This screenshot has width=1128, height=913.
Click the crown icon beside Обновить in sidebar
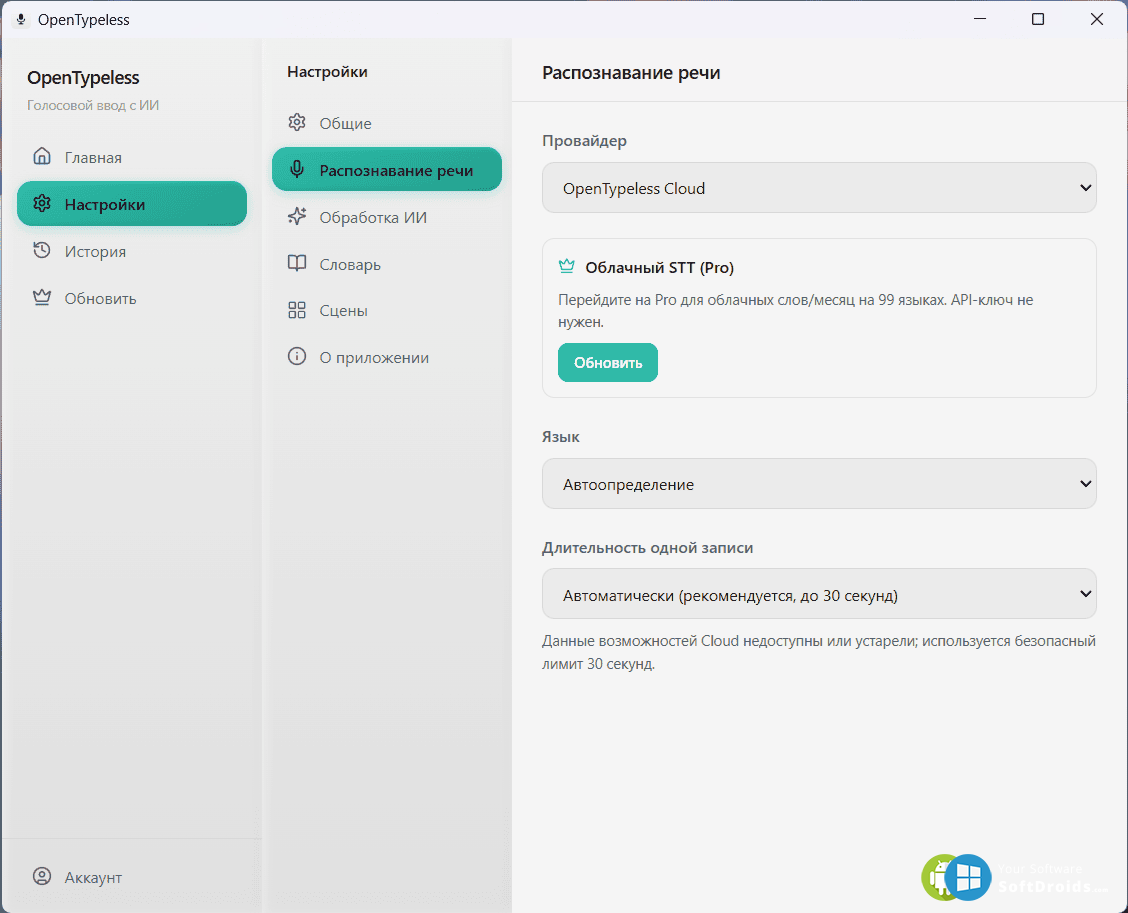(x=42, y=297)
